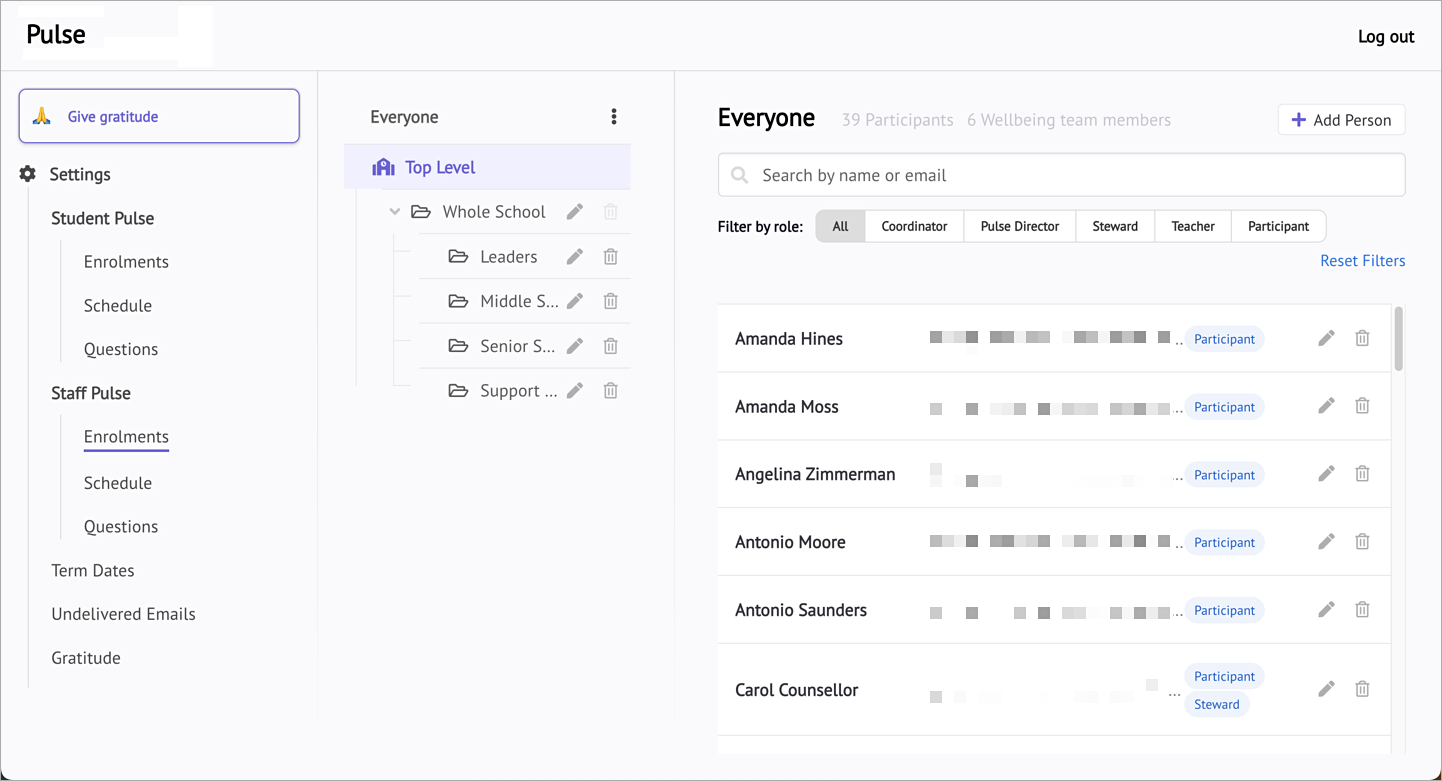The width and height of the screenshot is (1442, 781).
Task: Click the delete trash icon for Antonio Moore
Action: coord(1362,540)
